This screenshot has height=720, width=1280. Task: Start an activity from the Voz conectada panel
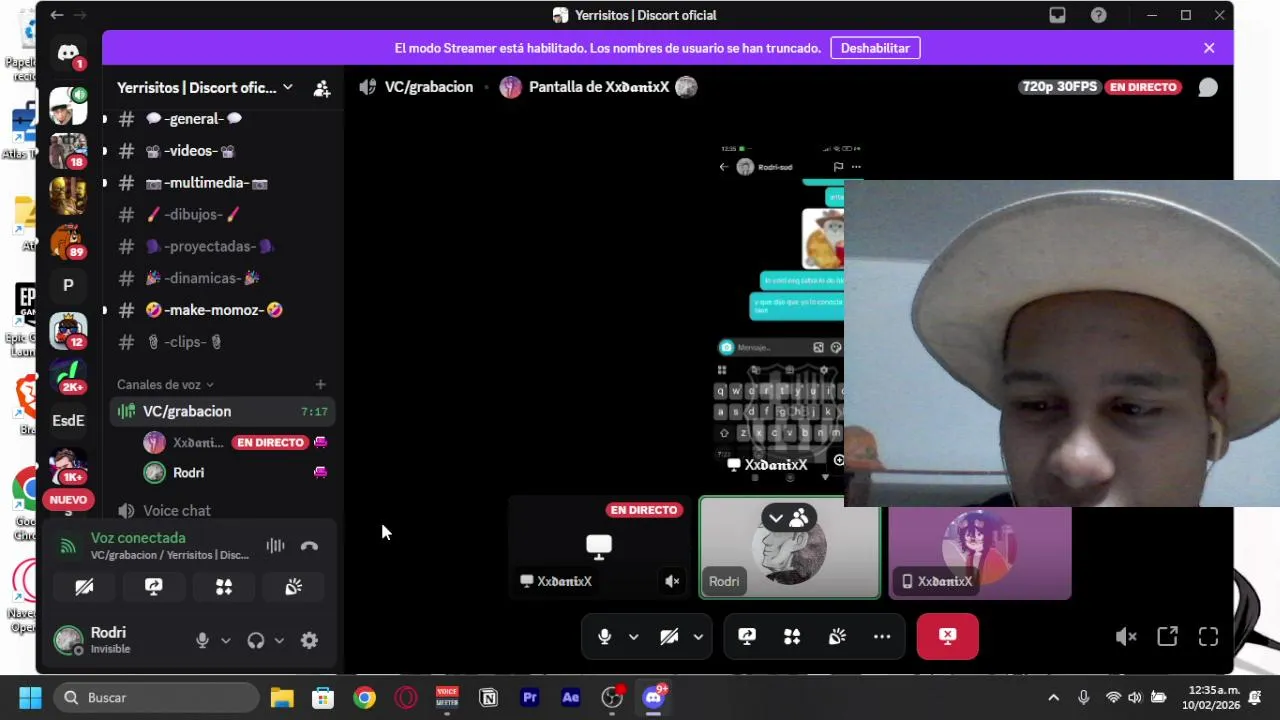pyautogui.click(x=223, y=587)
